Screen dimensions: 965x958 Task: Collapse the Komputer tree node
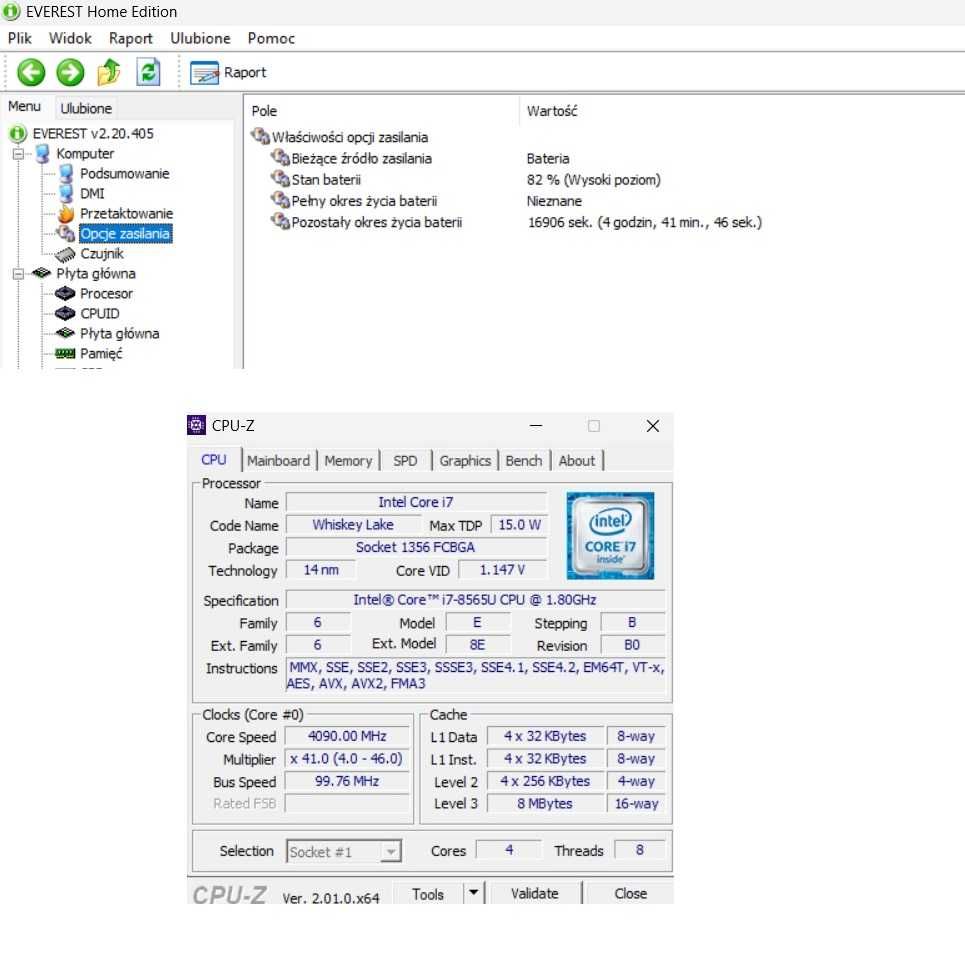(x=18, y=154)
